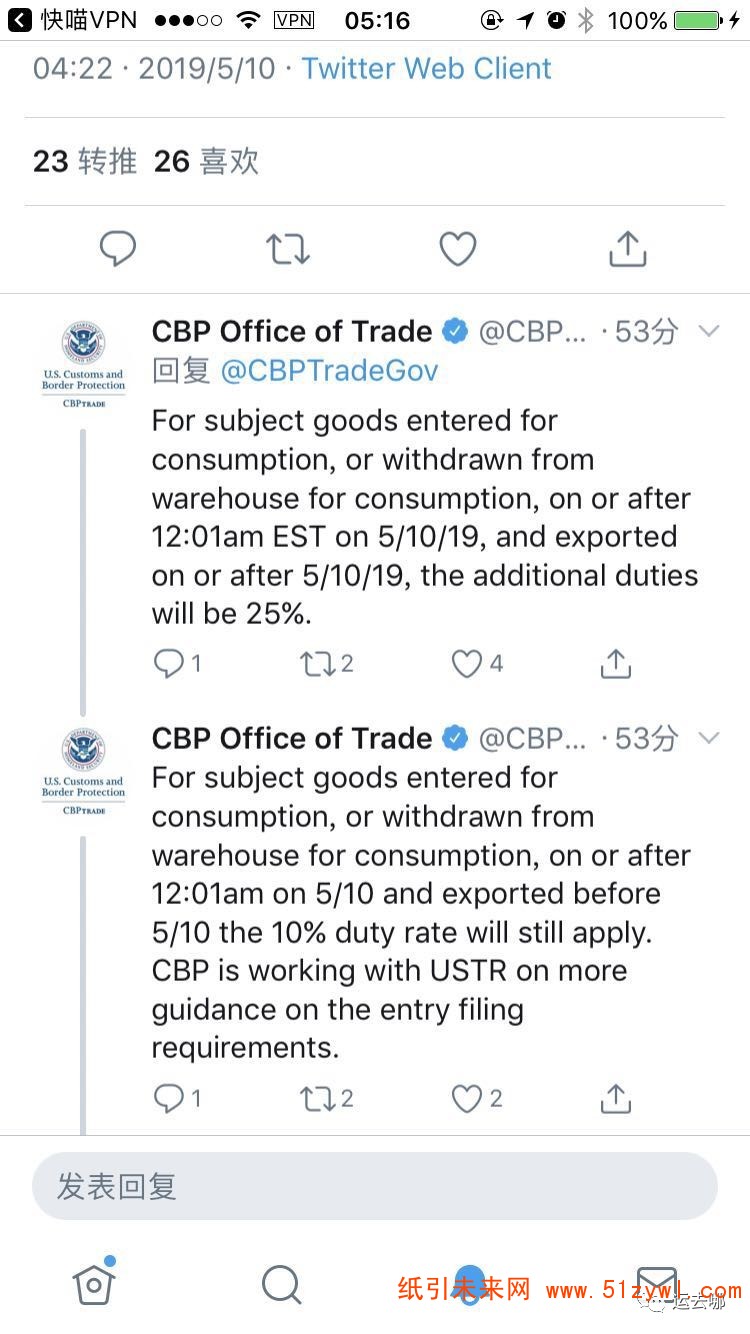The height and width of the screenshot is (1334, 750).
Task: Tap reply icon on the main tweet
Action: [x=118, y=249]
